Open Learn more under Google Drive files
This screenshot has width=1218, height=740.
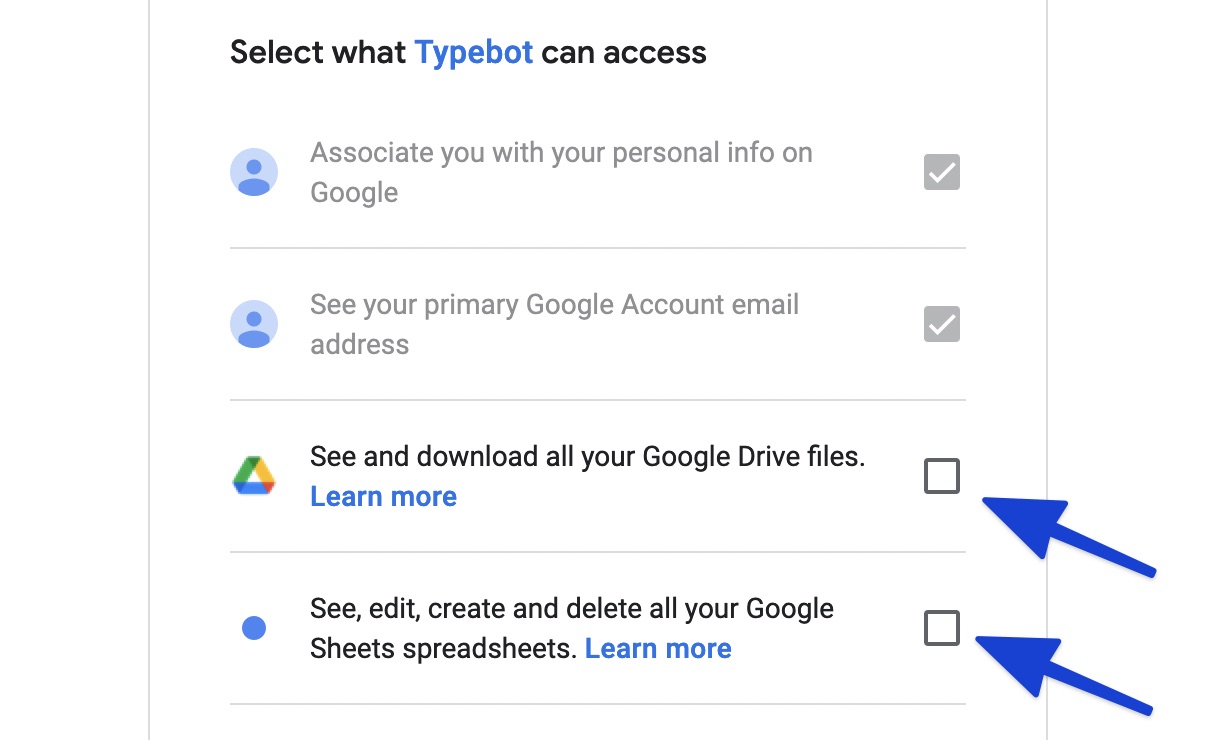click(x=383, y=497)
